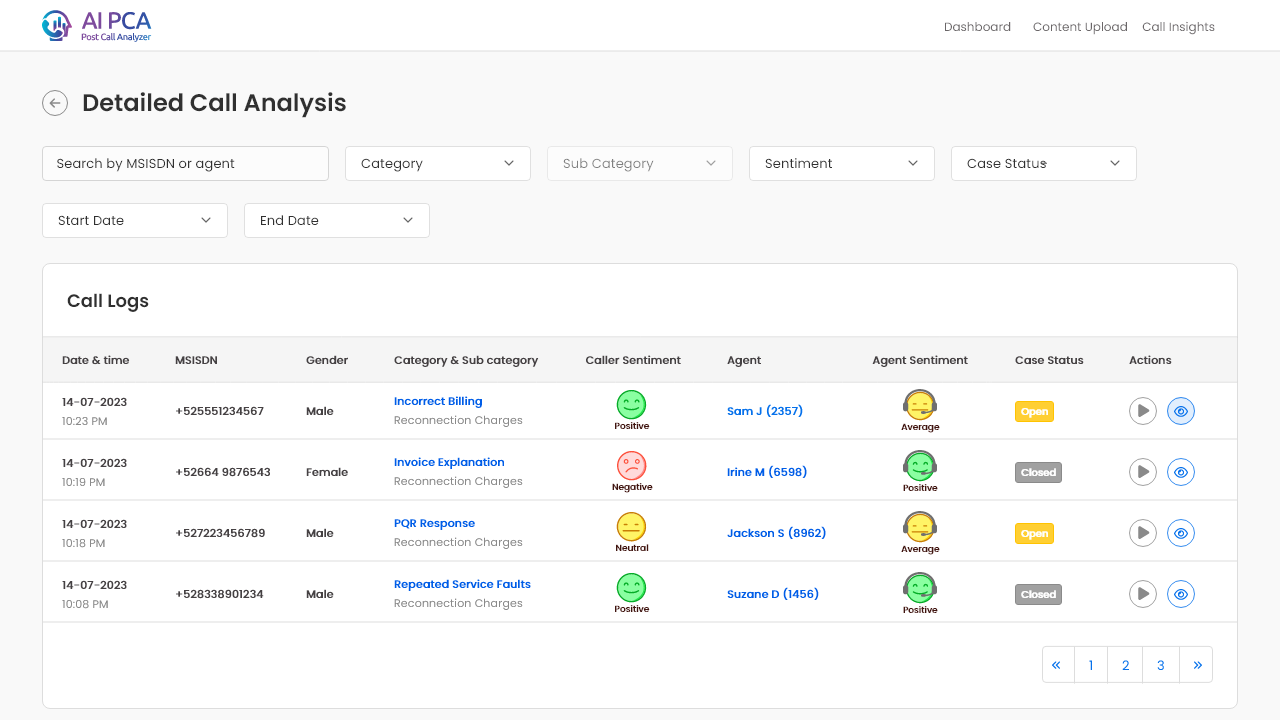Click MSISDN +525551234567
The height and width of the screenshot is (720, 1280).
tap(219, 411)
